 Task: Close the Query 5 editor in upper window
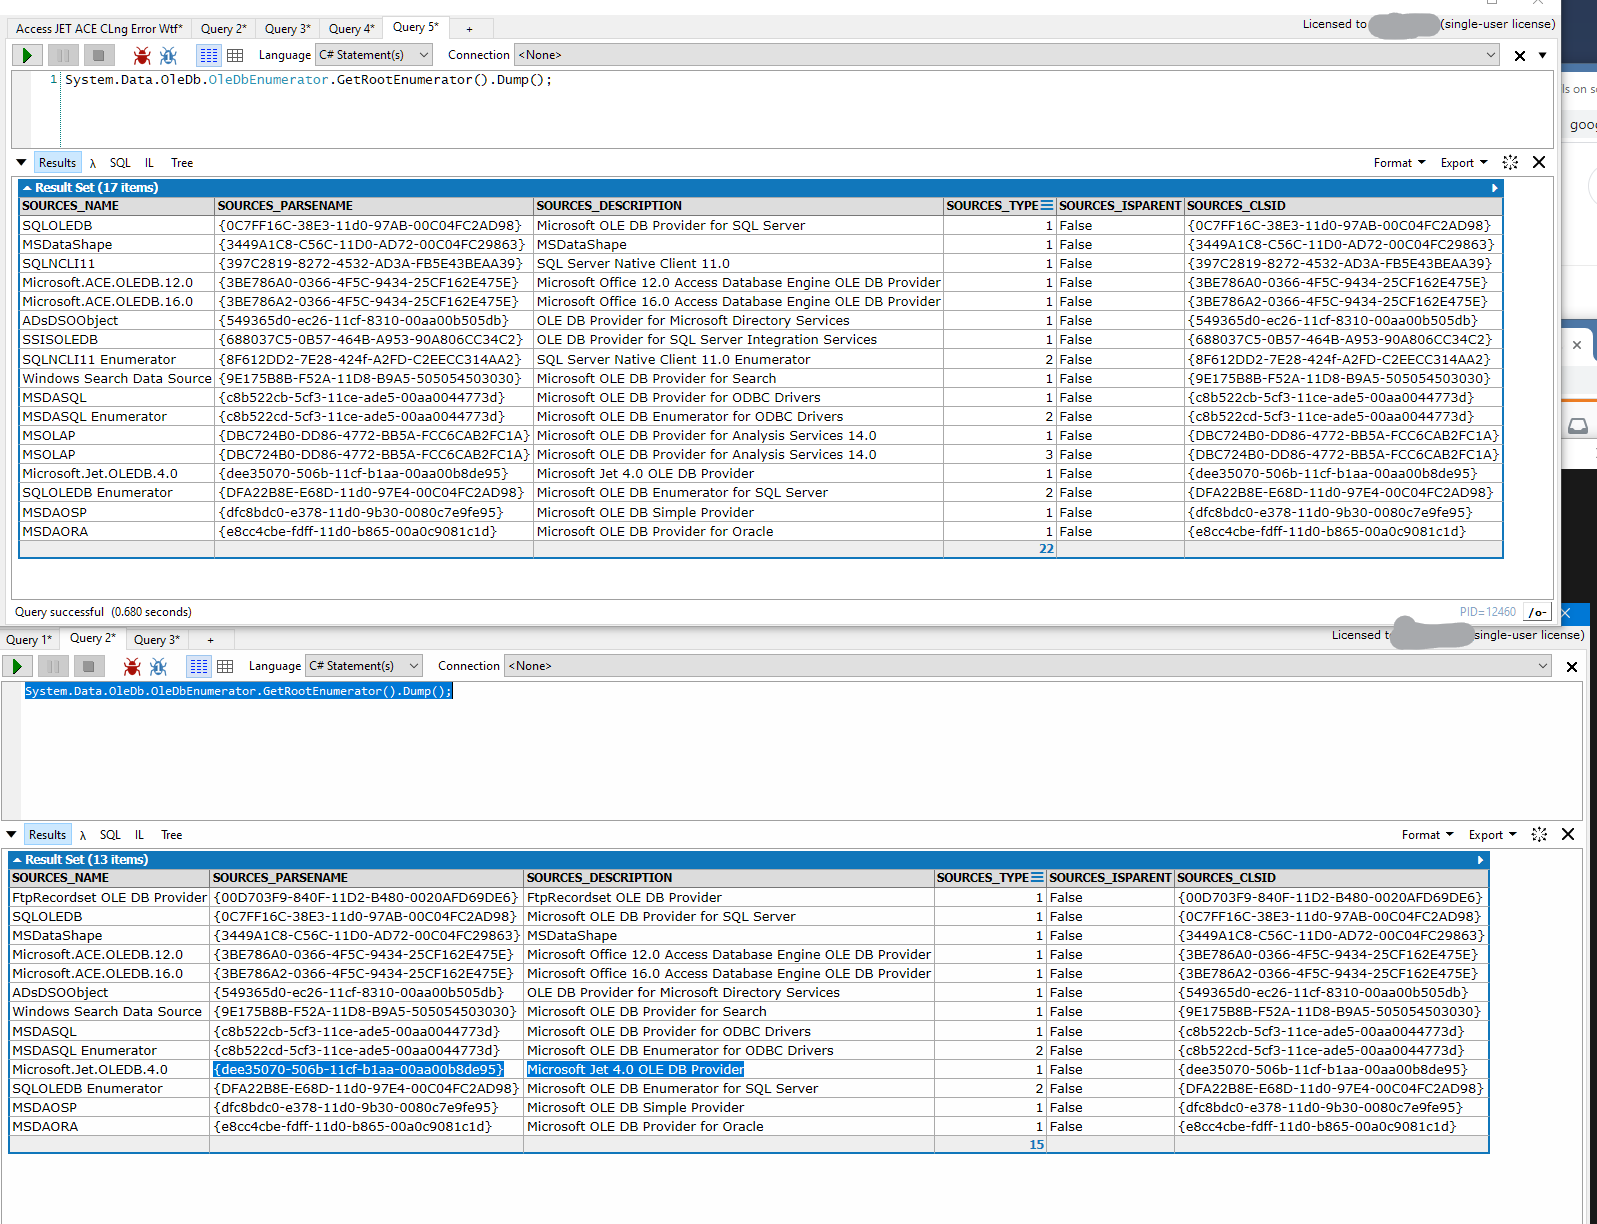[x=1520, y=56]
